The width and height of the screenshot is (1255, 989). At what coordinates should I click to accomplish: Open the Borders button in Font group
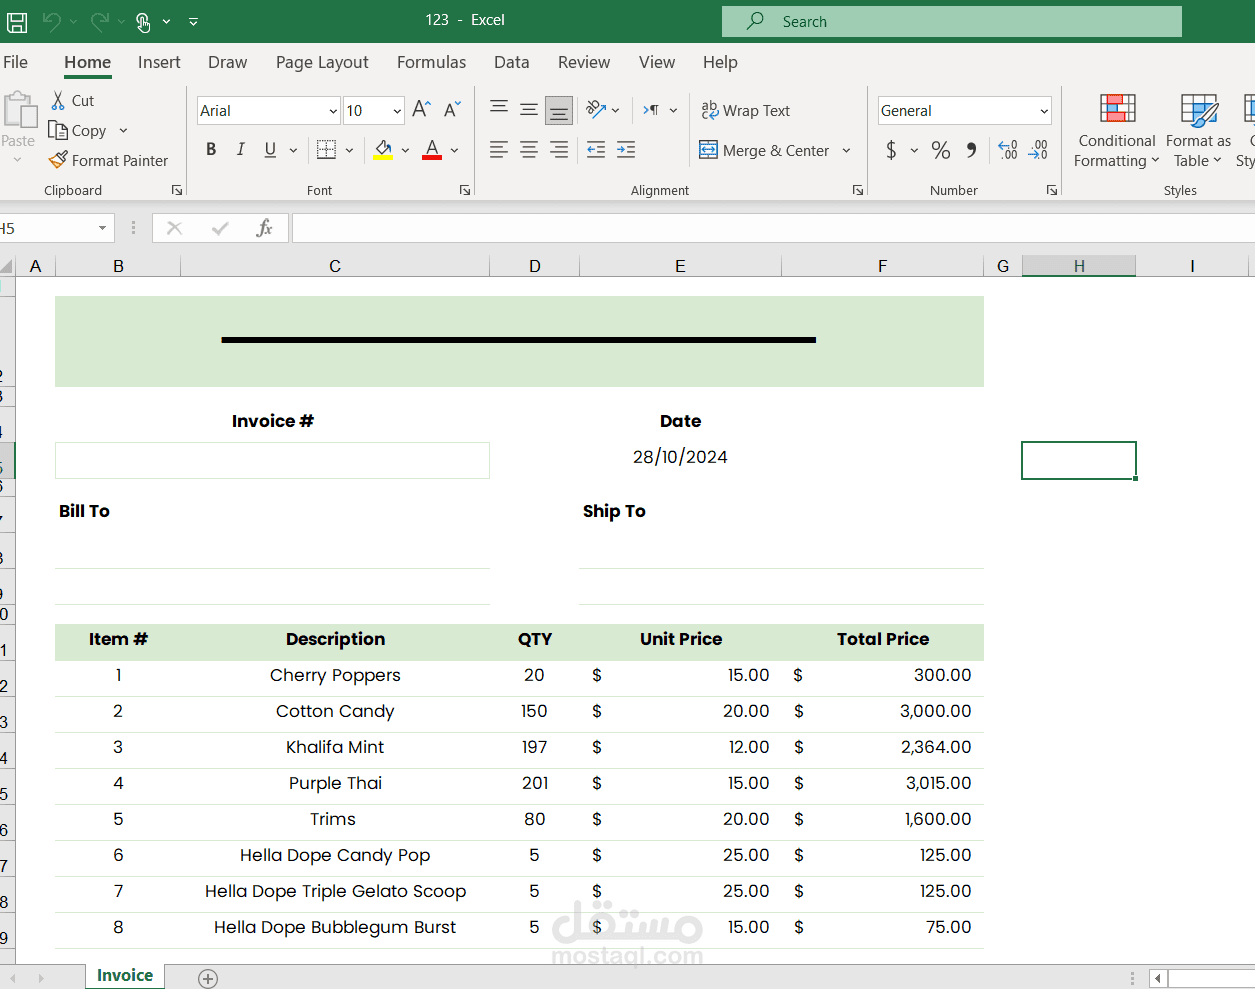(326, 150)
